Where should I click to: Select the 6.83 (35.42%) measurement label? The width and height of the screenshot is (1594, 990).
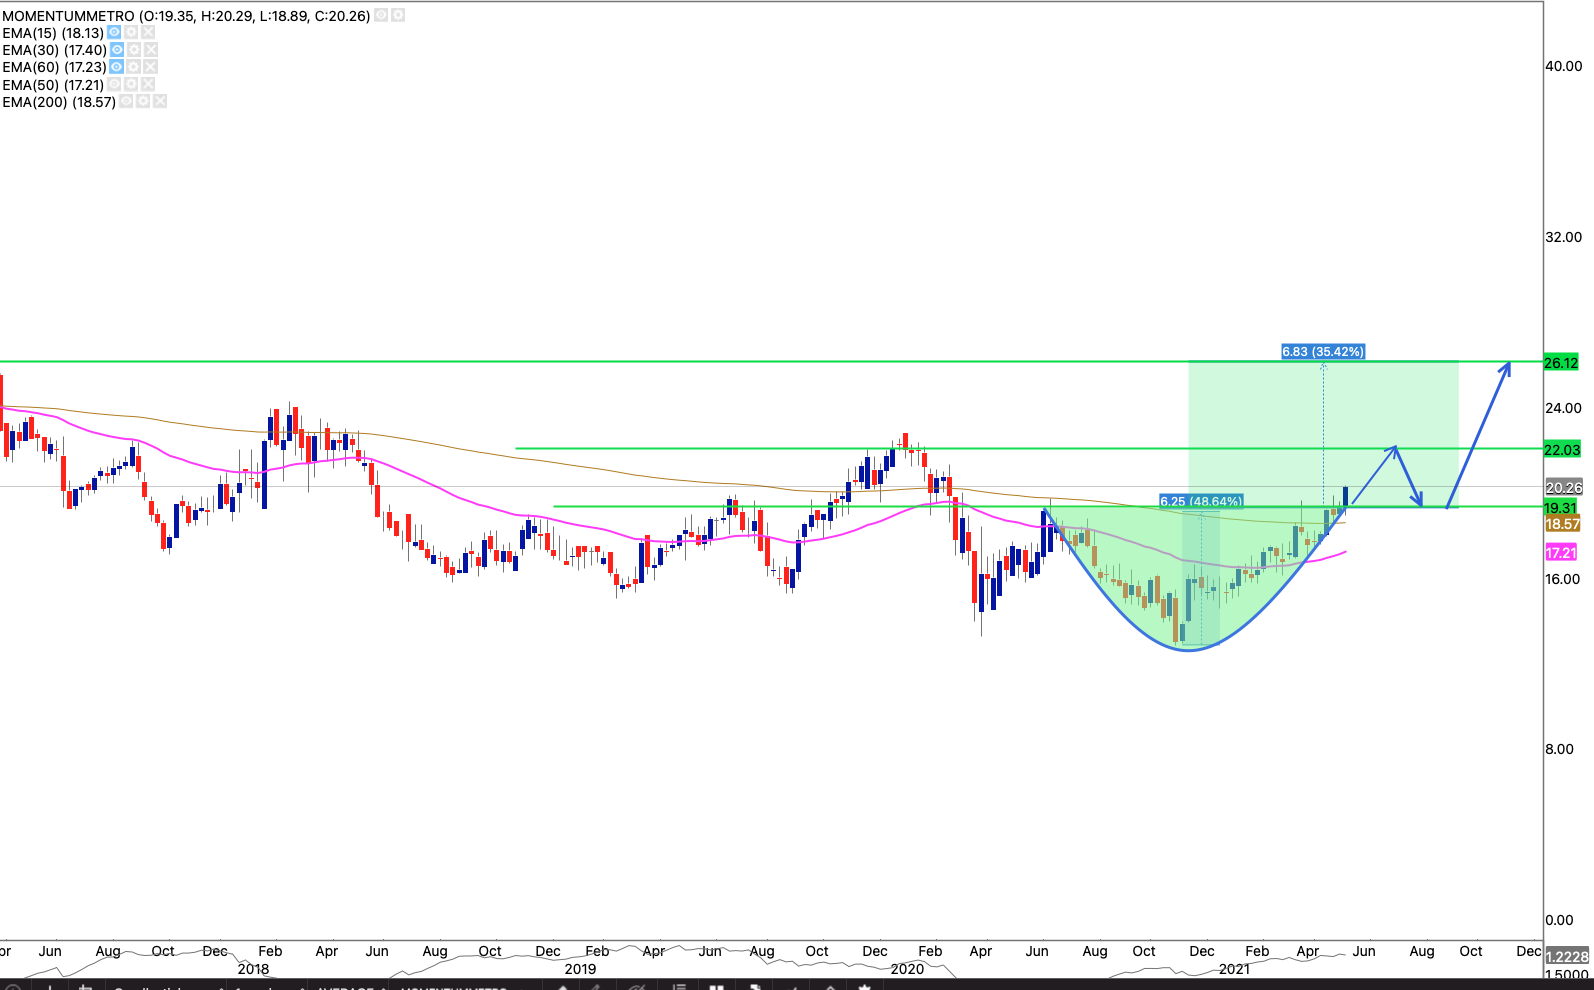click(1322, 352)
